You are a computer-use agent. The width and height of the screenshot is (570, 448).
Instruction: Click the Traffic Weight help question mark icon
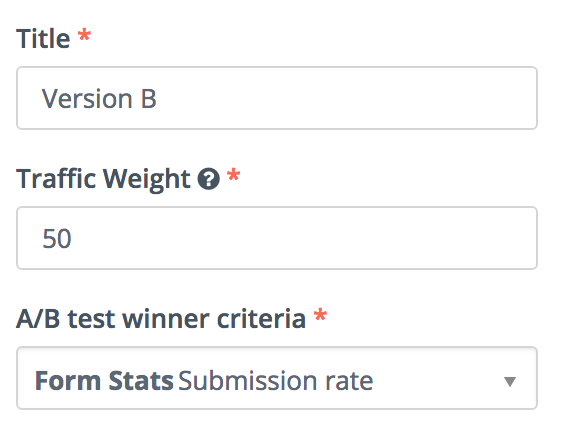coord(209,179)
